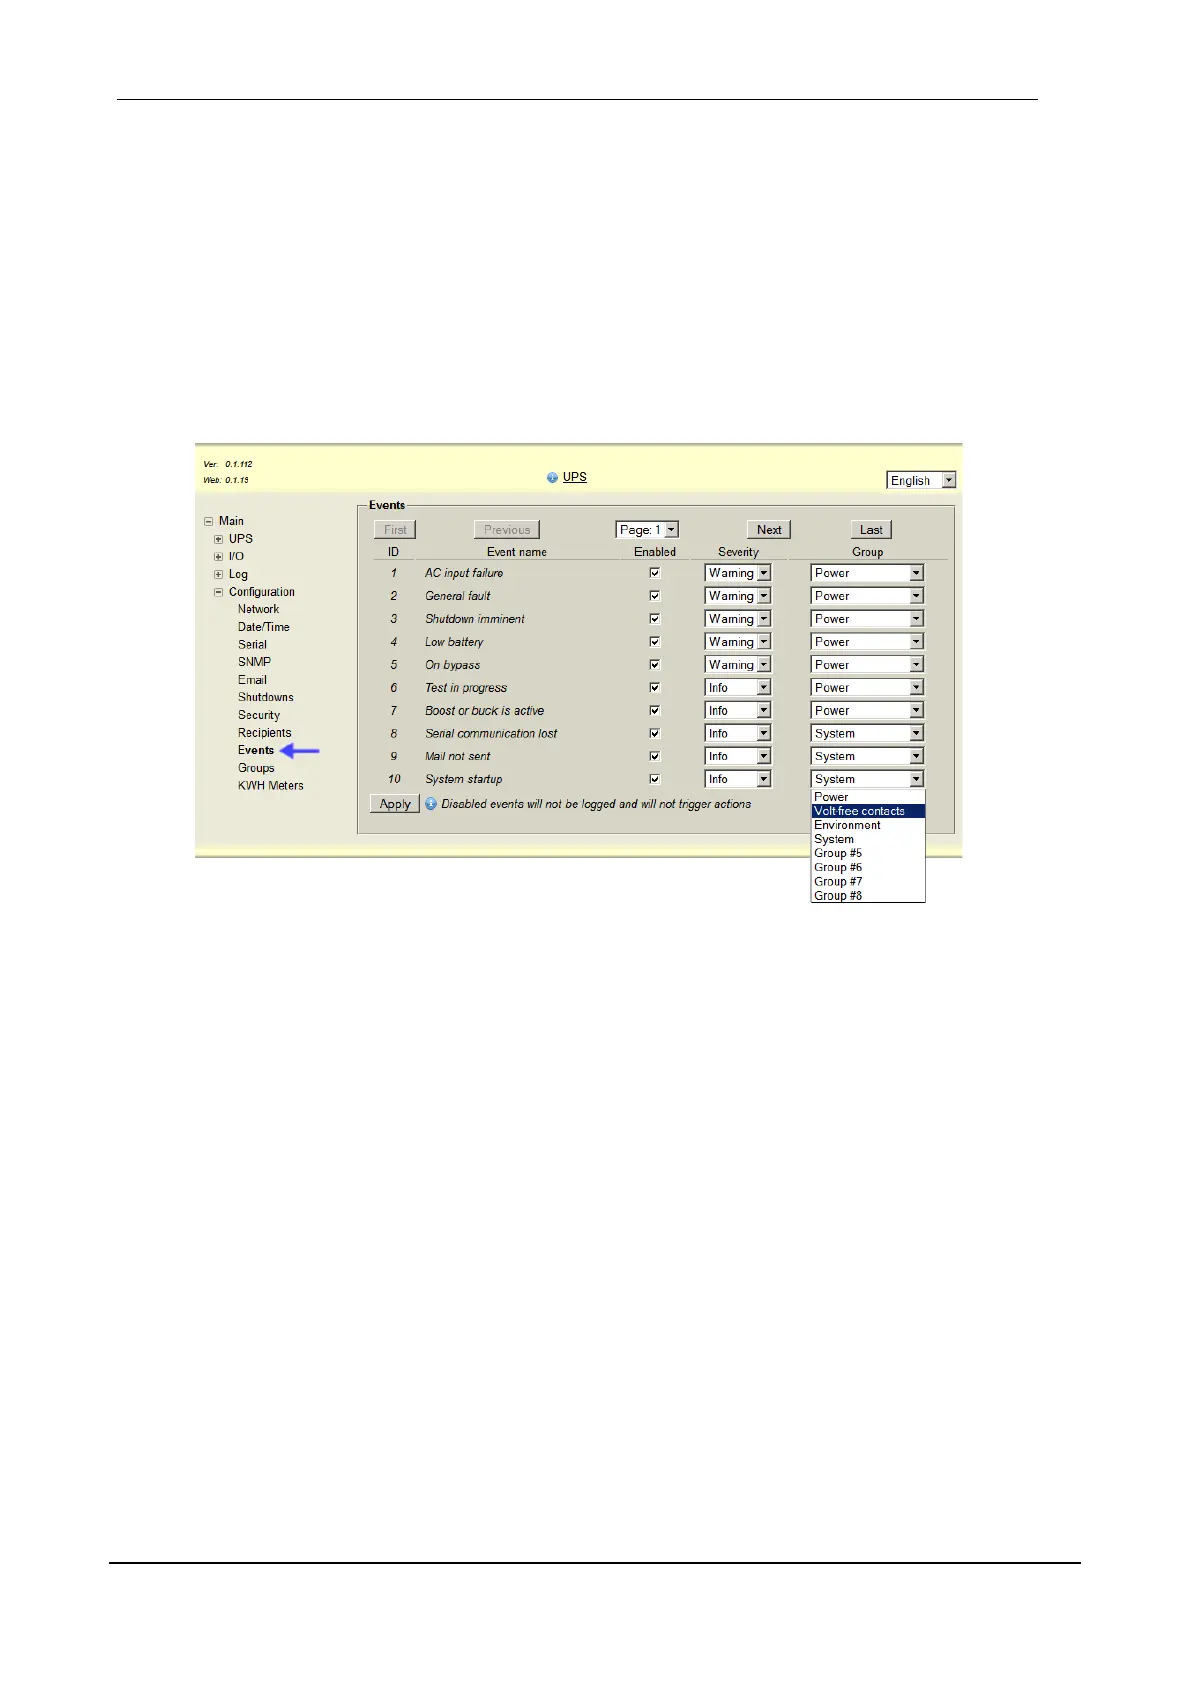Collapse the Configuration tree node
This screenshot has height=1684, width=1191.
pyautogui.click(x=218, y=592)
